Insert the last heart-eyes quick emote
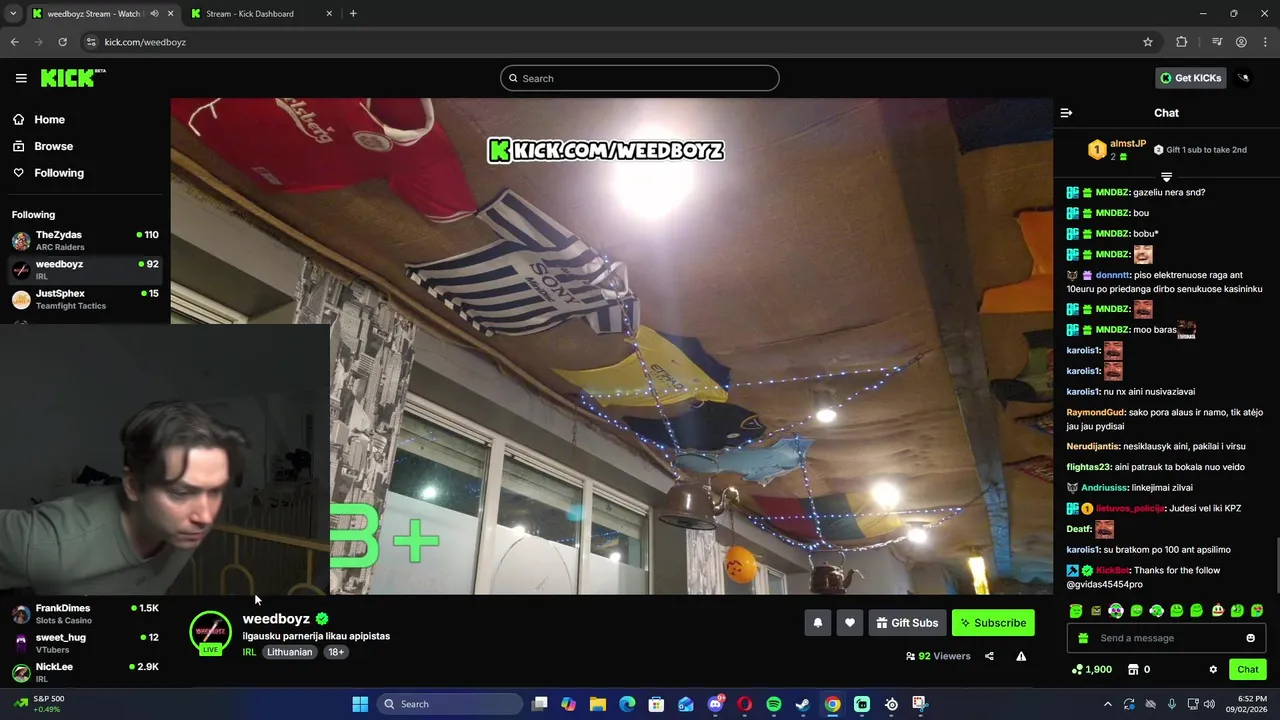This screenshot has width=1280, height=720. 1257,611
